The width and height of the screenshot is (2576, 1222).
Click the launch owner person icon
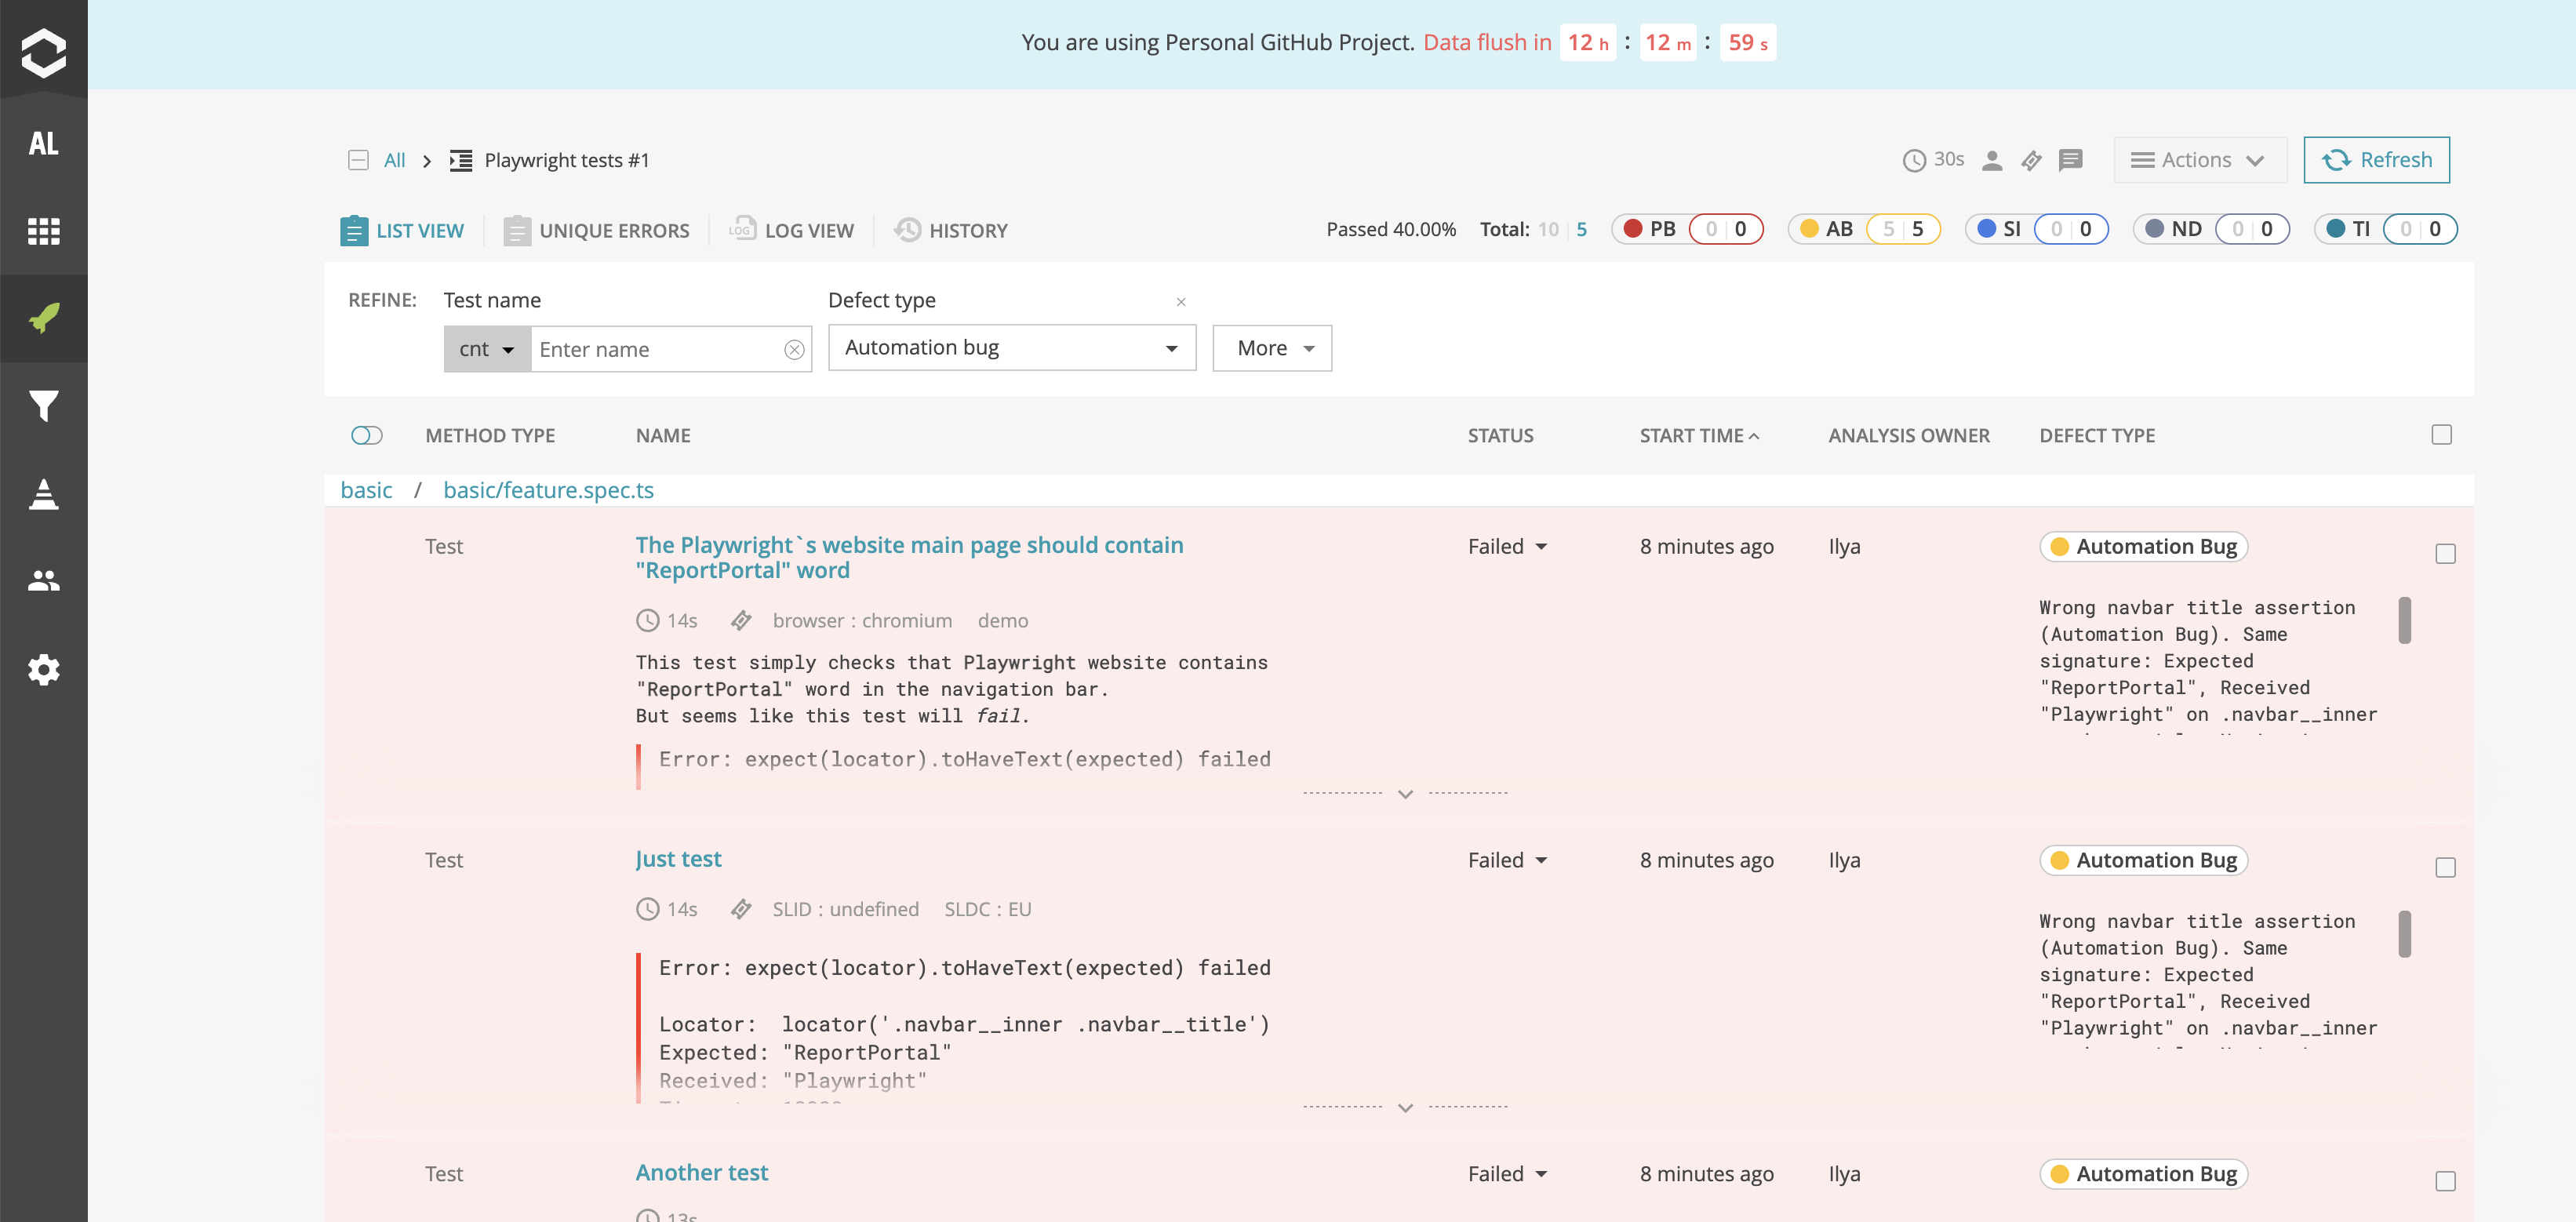(x=1992, y=160)
